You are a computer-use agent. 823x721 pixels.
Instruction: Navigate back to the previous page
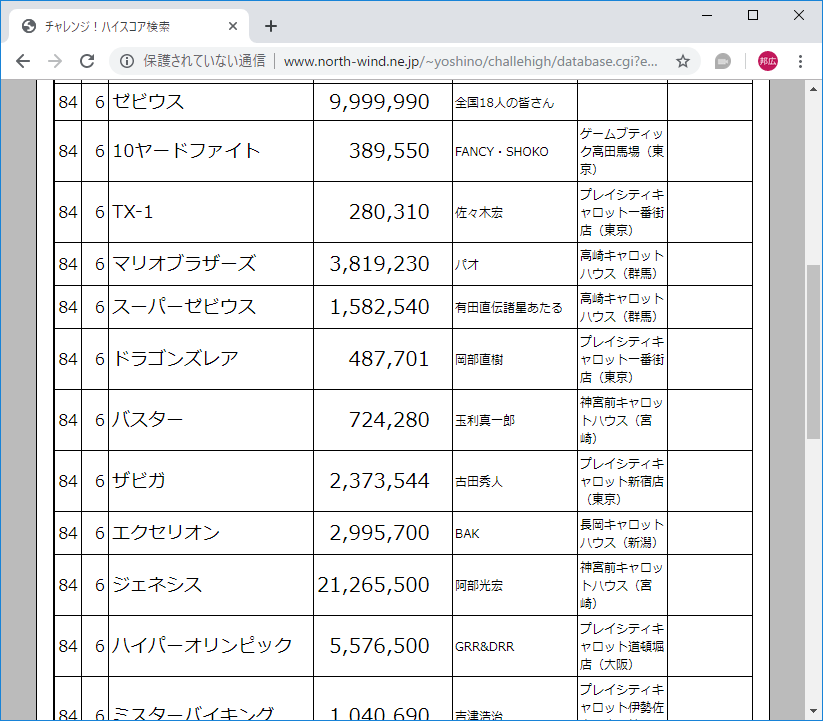[x=22, y=61]
